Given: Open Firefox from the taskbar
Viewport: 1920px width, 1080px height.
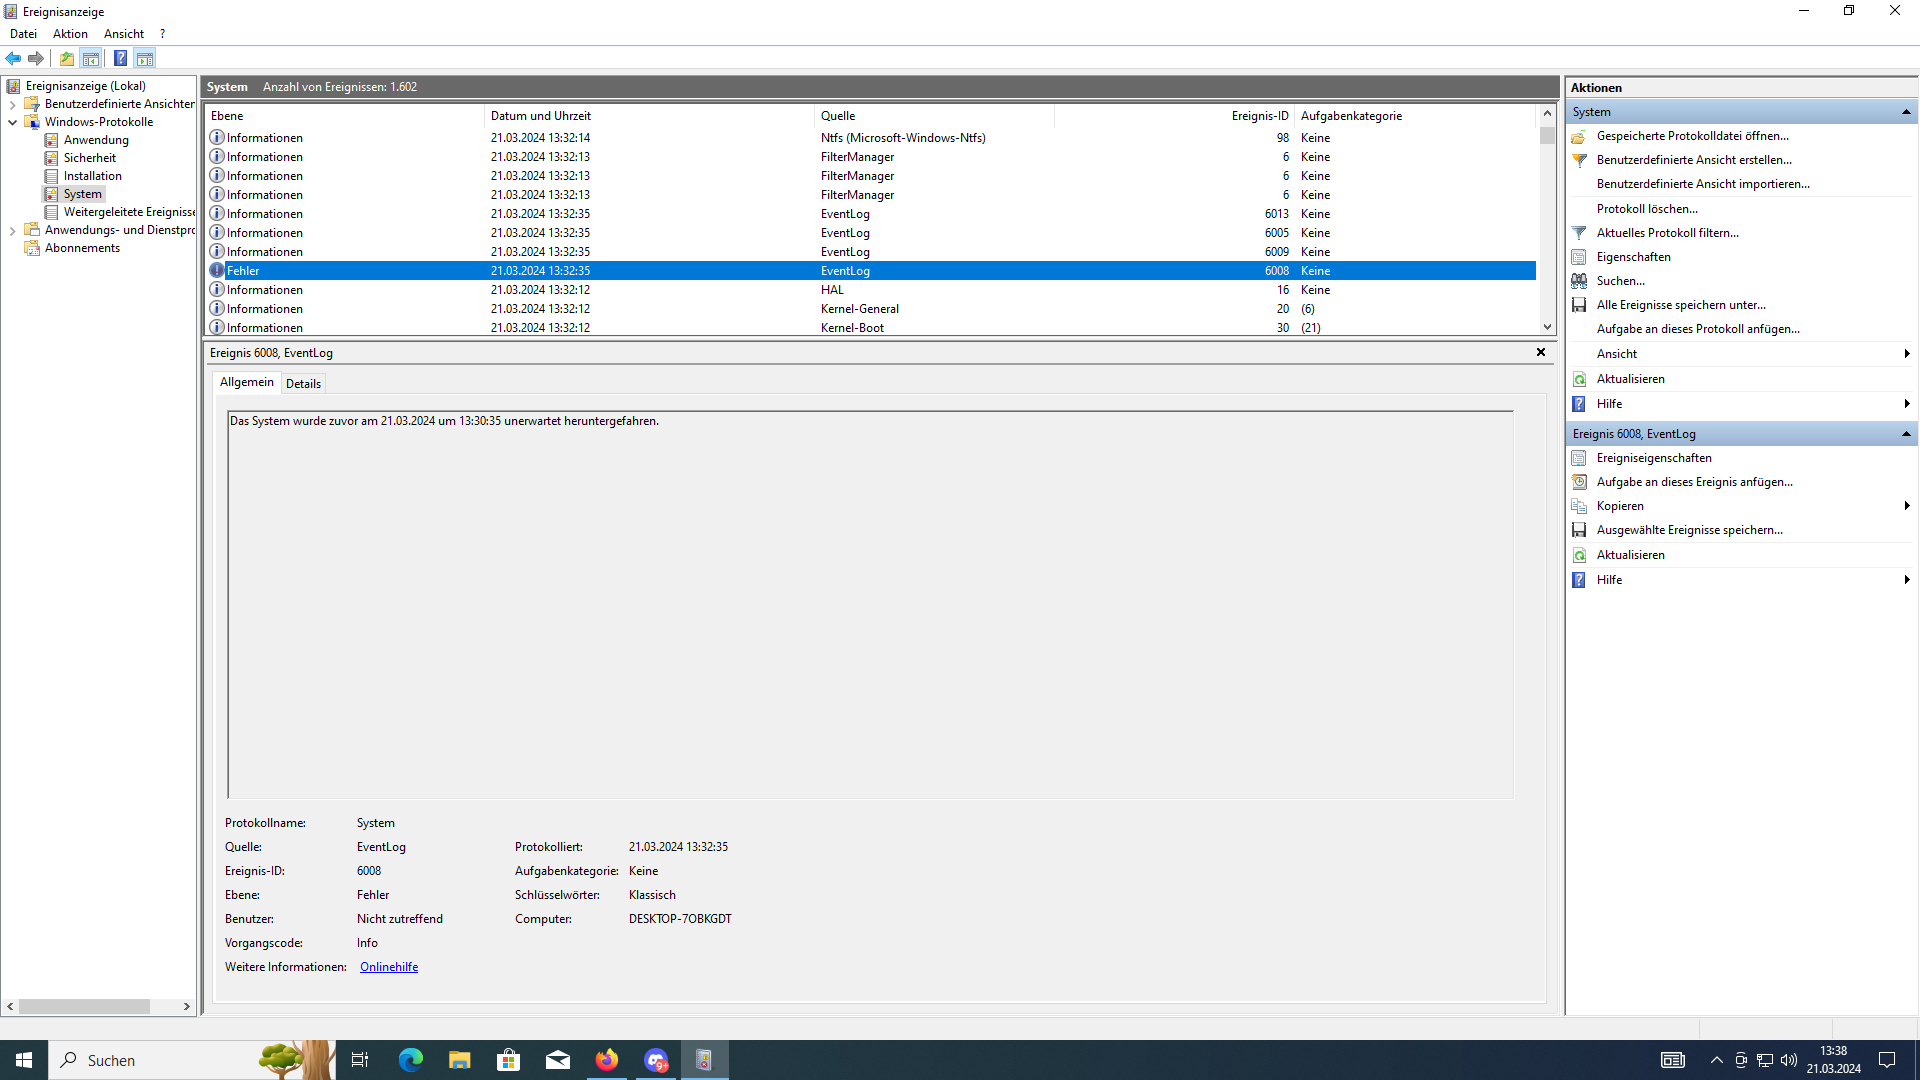Looking at the screenshot, I should point(607,1060).
